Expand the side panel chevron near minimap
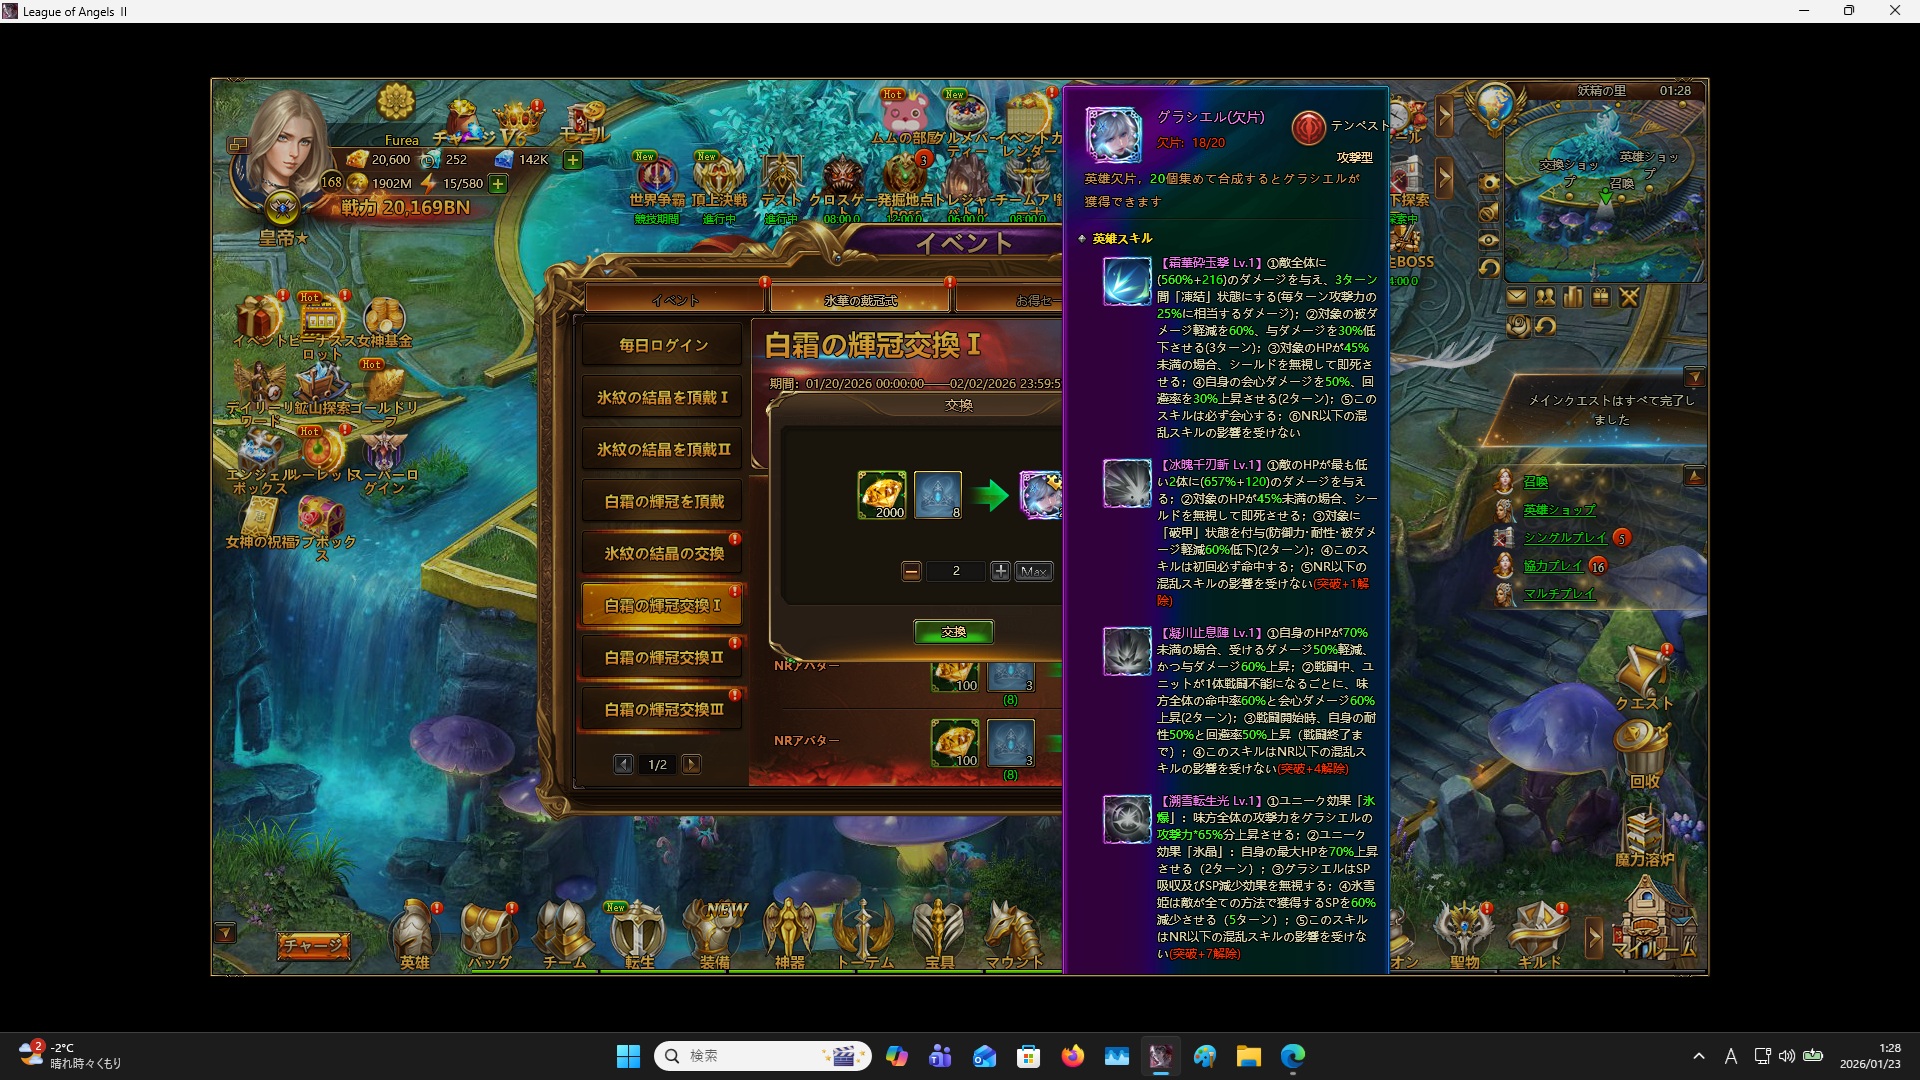The height and width of the screenshot is (1080, 1920). pyautogui.click(x=1444, y=117)
